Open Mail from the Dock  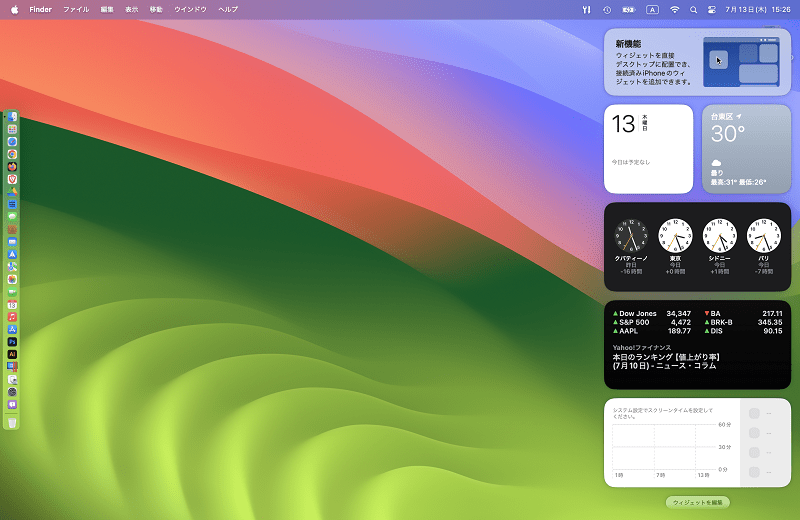12,242
